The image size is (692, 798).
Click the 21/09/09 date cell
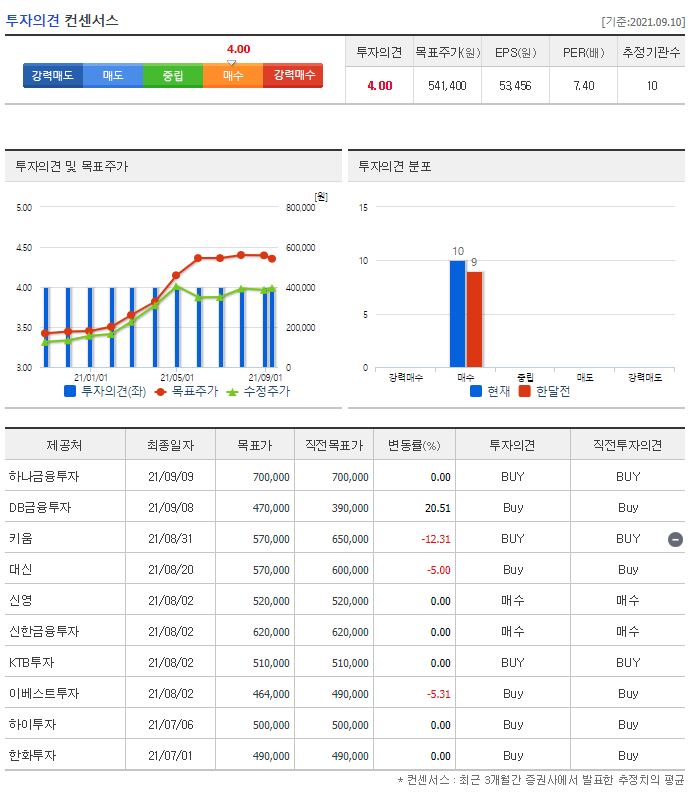[170, 477]
